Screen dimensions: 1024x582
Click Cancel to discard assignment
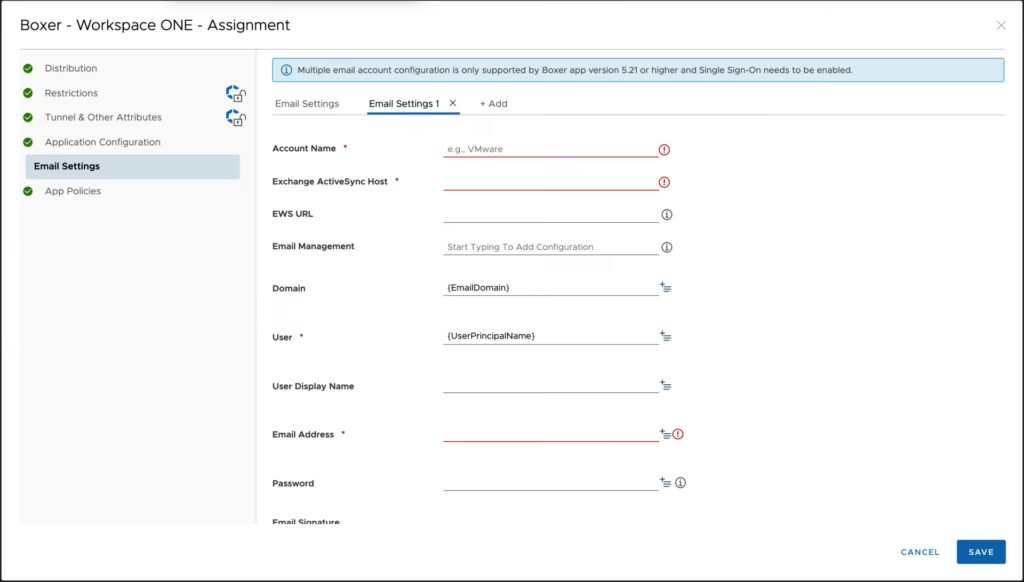coord(919,552)
